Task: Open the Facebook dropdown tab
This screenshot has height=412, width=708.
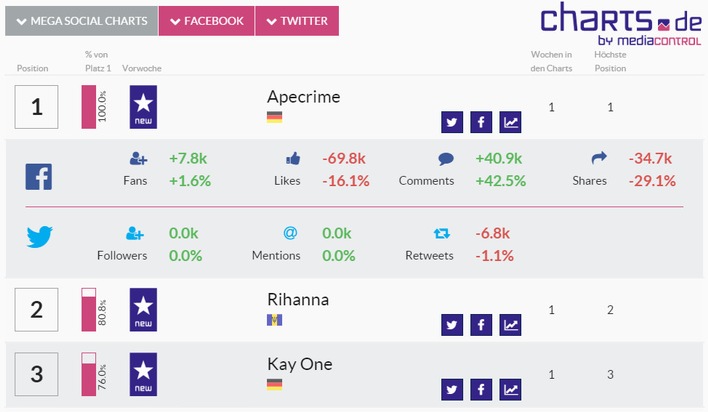Action: tap(206, 21)
